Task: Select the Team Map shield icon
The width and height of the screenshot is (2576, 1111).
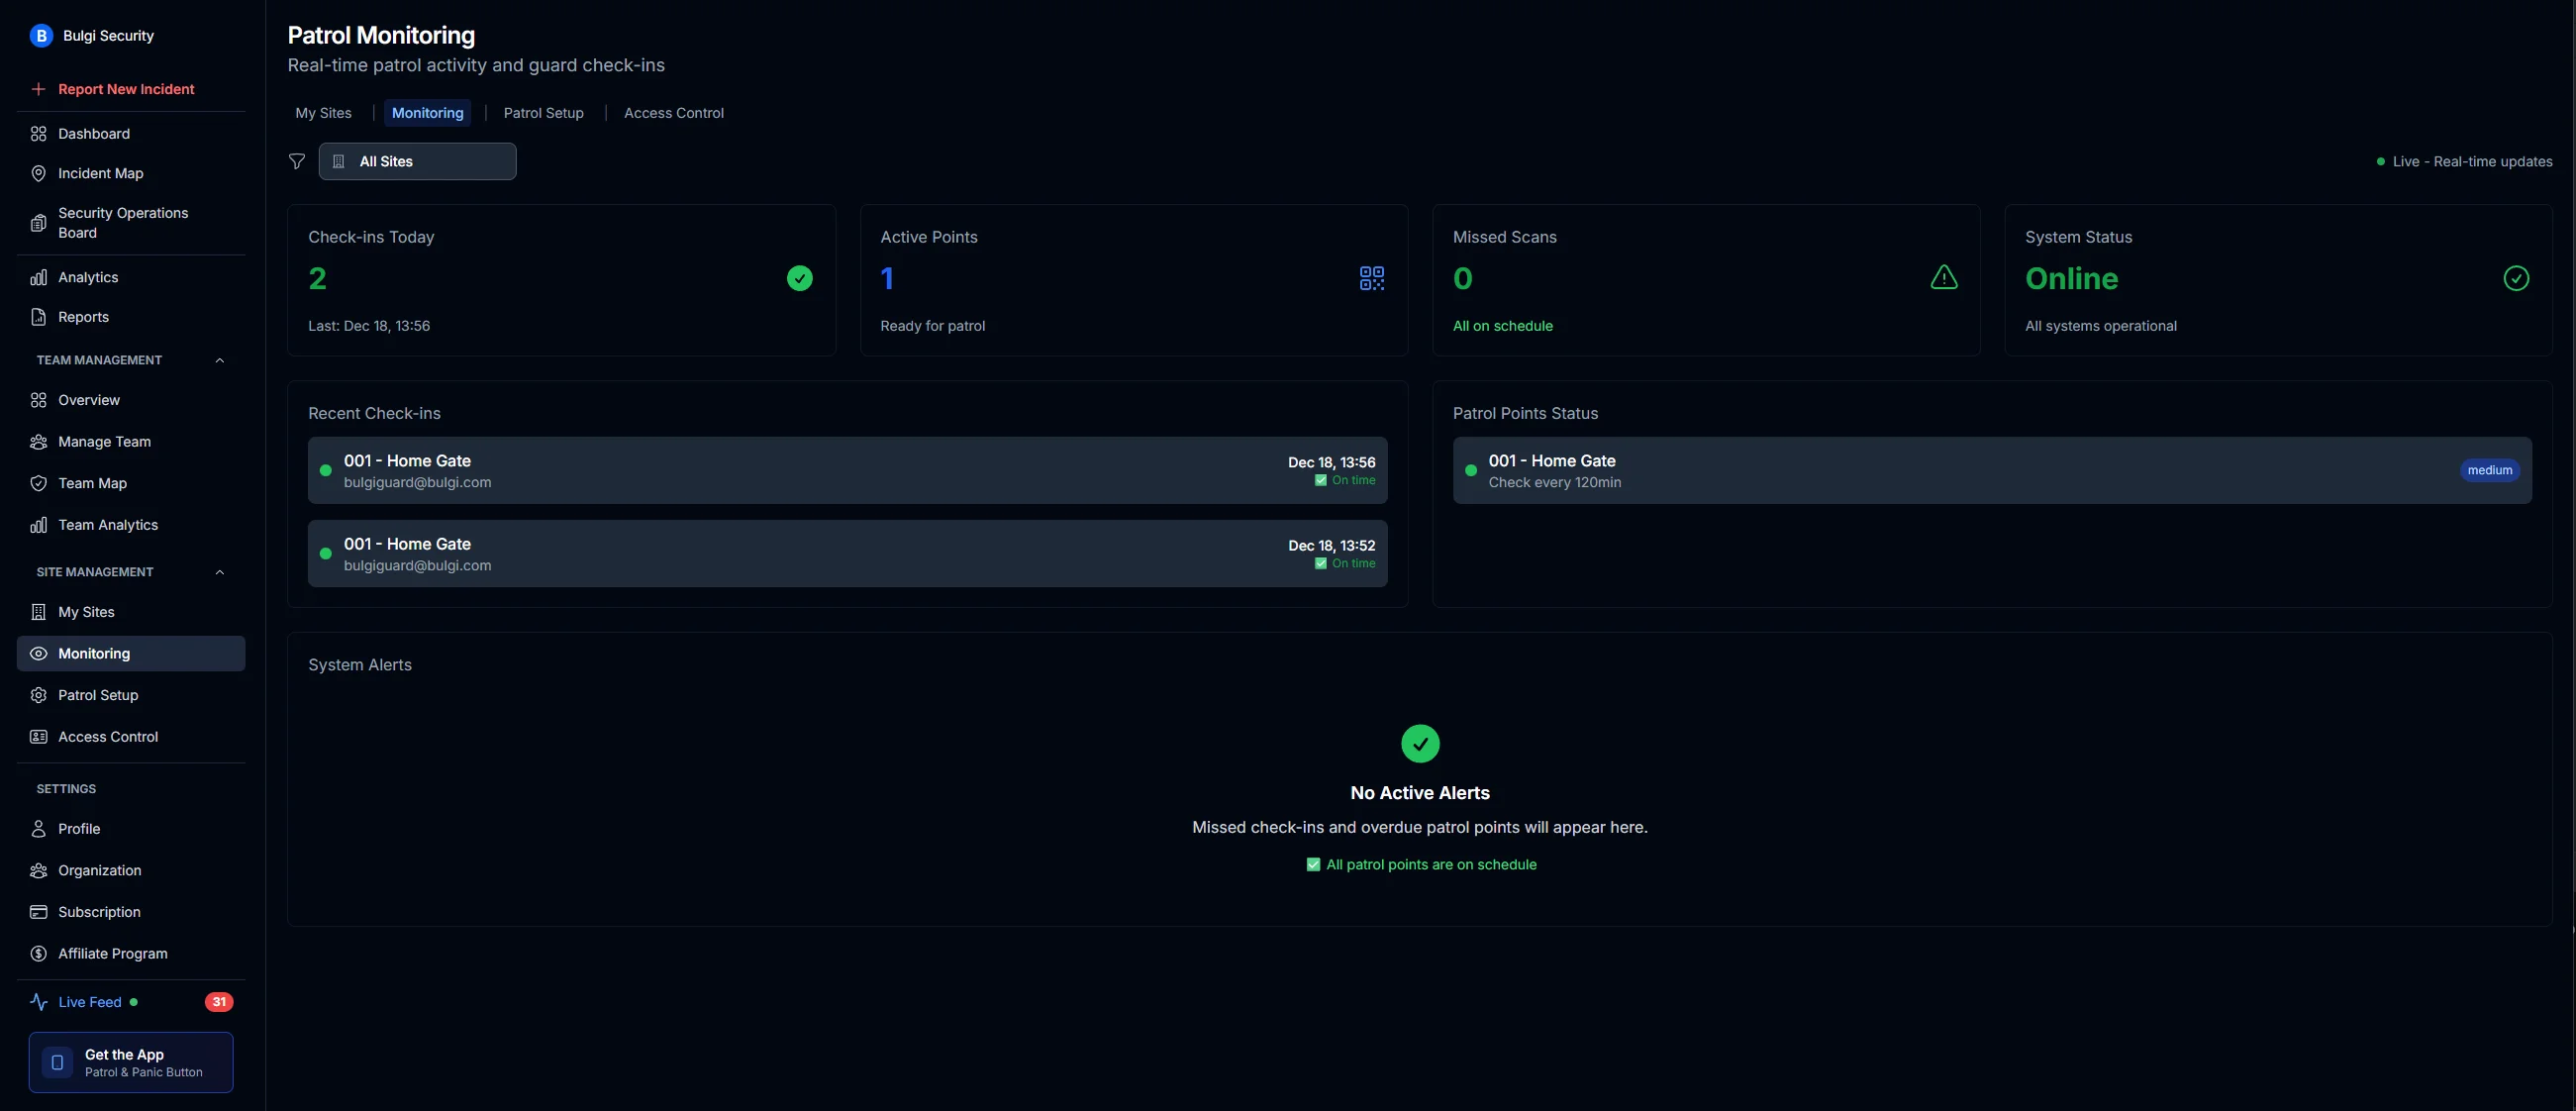Action: click(x=38, y=483)
